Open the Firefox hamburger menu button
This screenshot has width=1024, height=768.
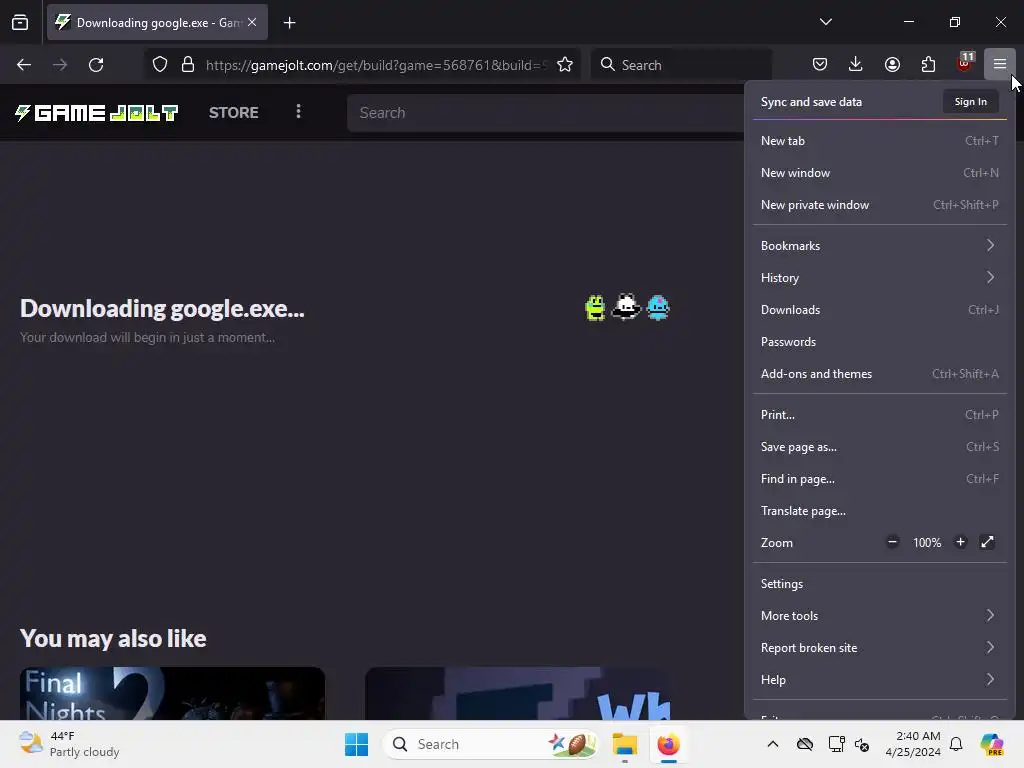click(999, 64)
